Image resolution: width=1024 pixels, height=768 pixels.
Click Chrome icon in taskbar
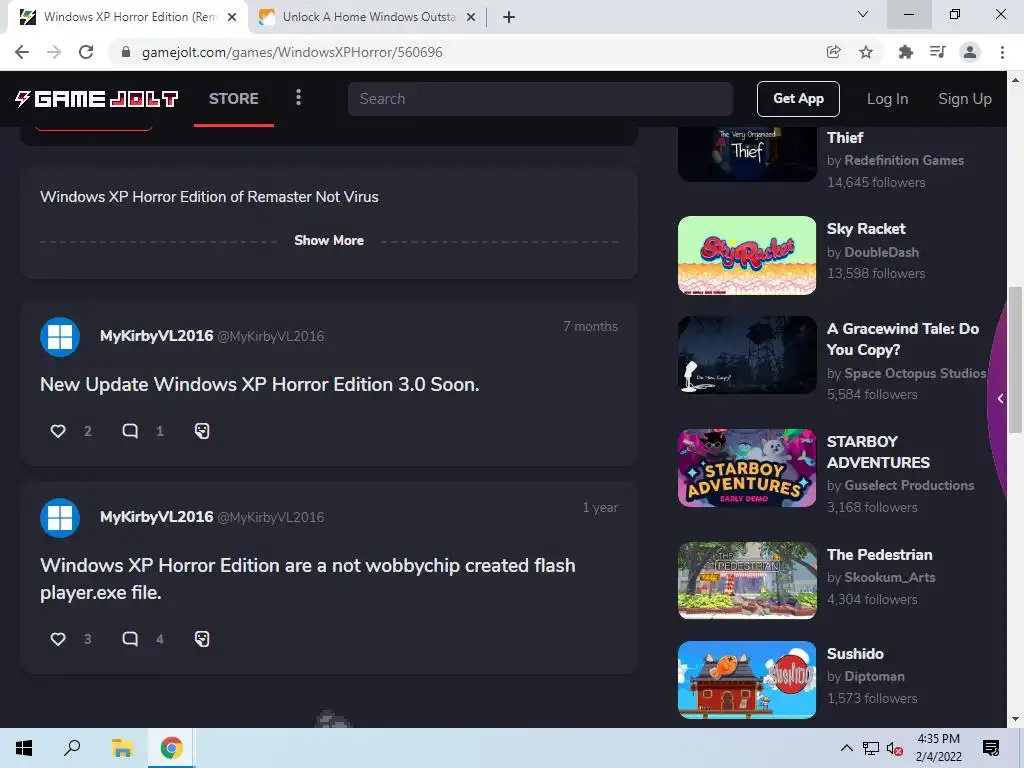[x=171, y=748]
